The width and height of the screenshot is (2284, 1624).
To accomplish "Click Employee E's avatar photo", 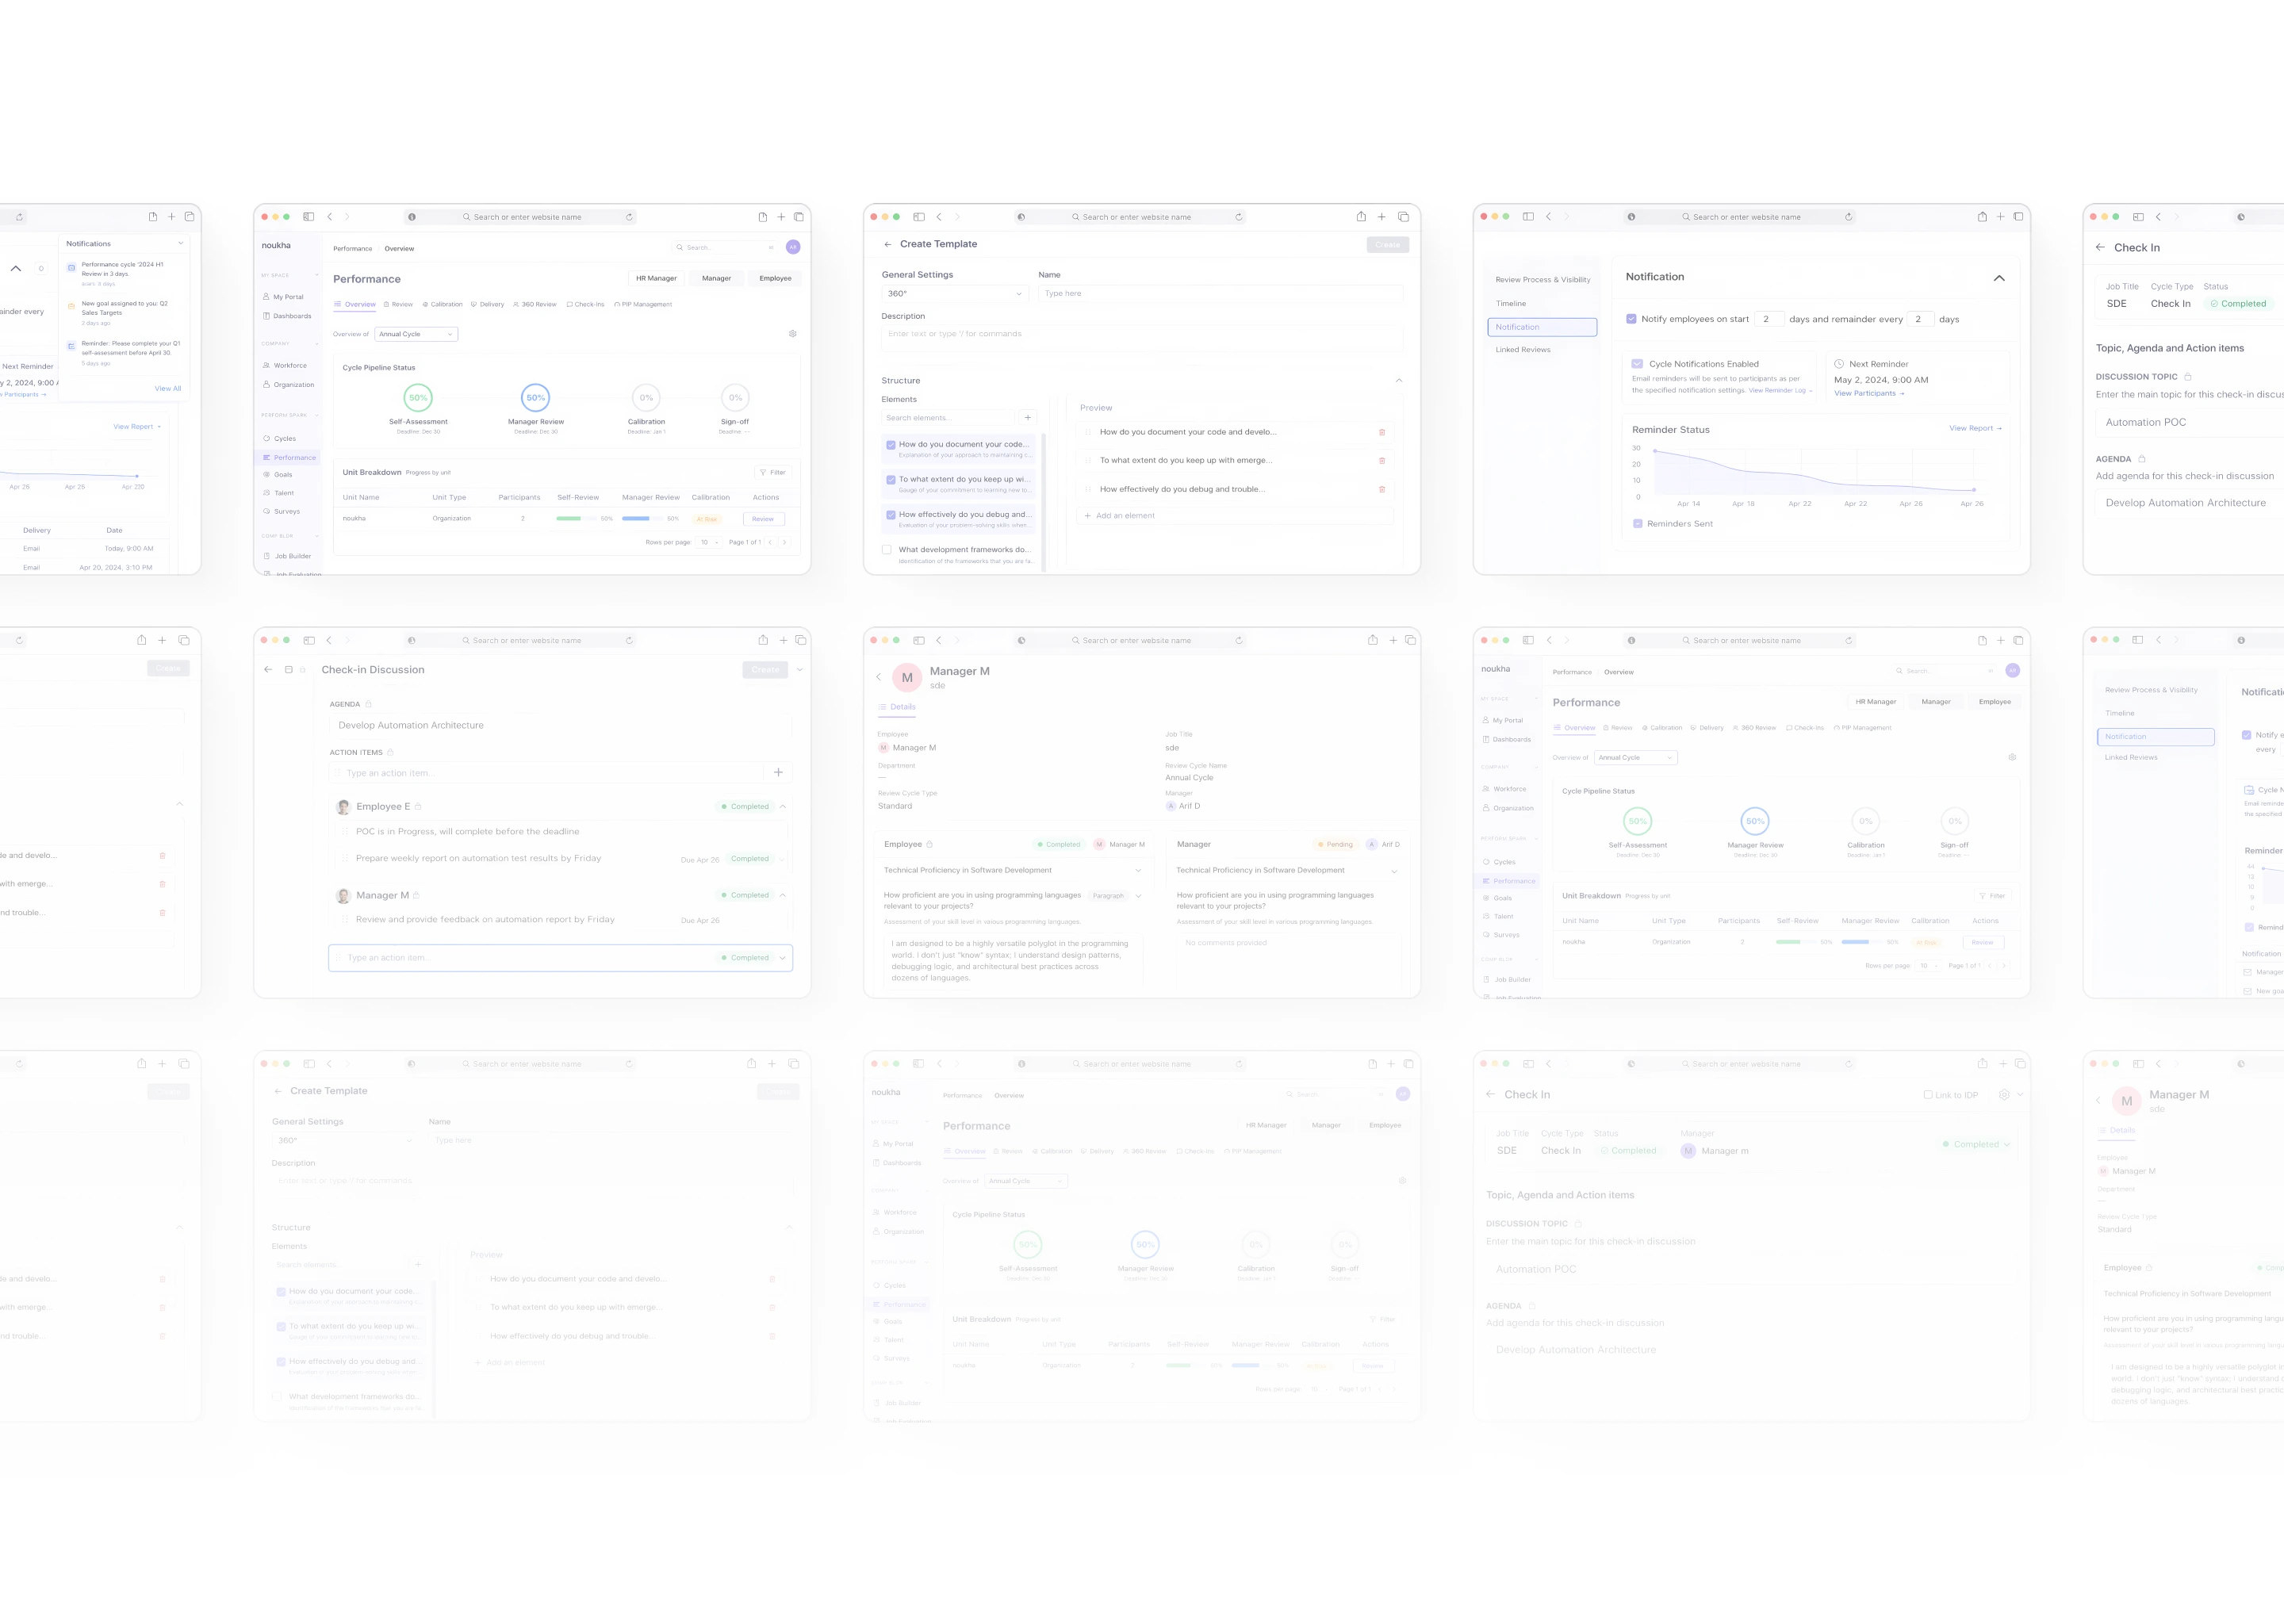I will pos(344,806).
